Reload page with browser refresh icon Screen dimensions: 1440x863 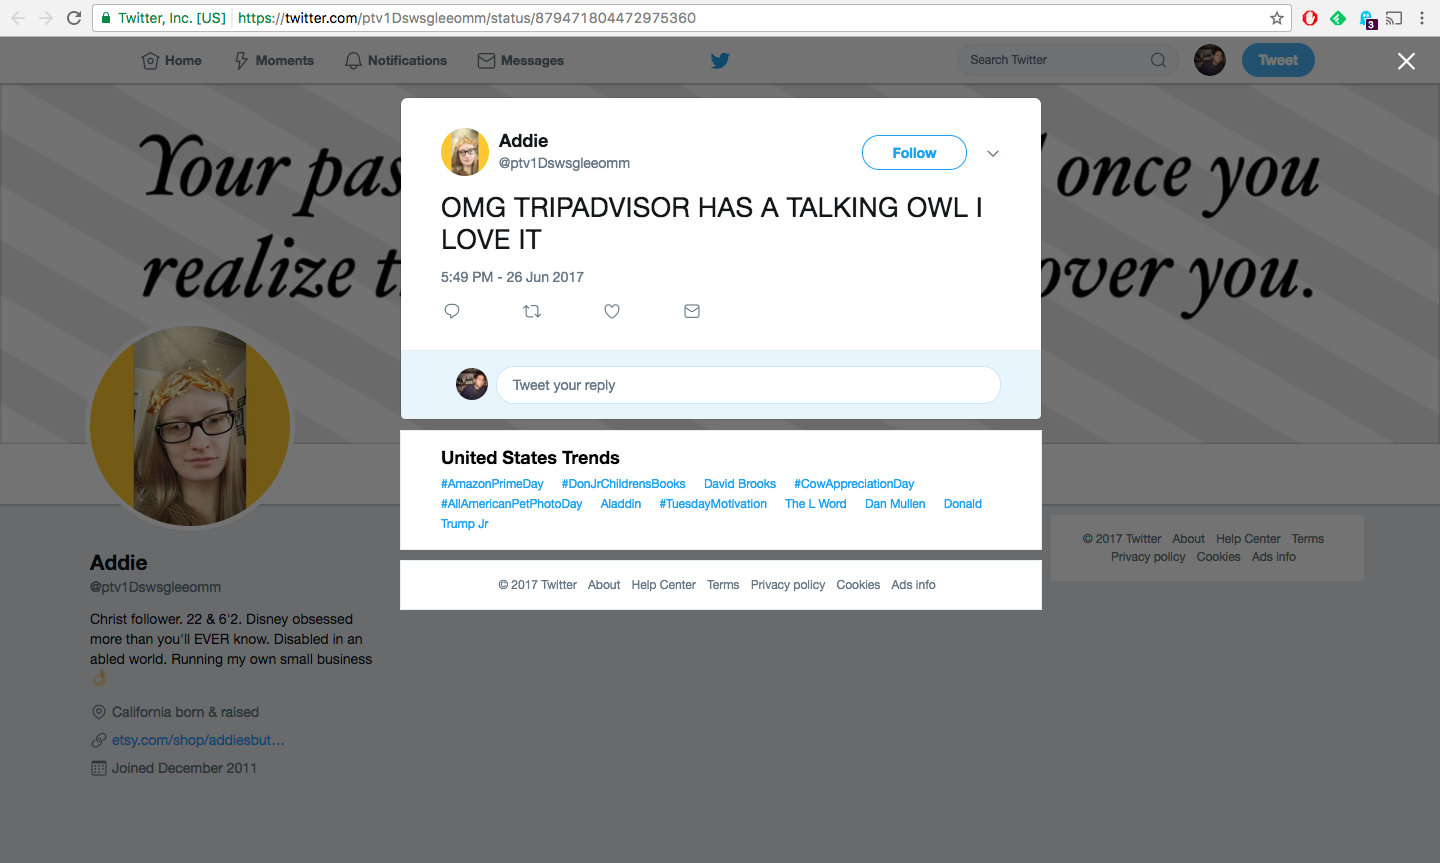(x=74, y=18)
